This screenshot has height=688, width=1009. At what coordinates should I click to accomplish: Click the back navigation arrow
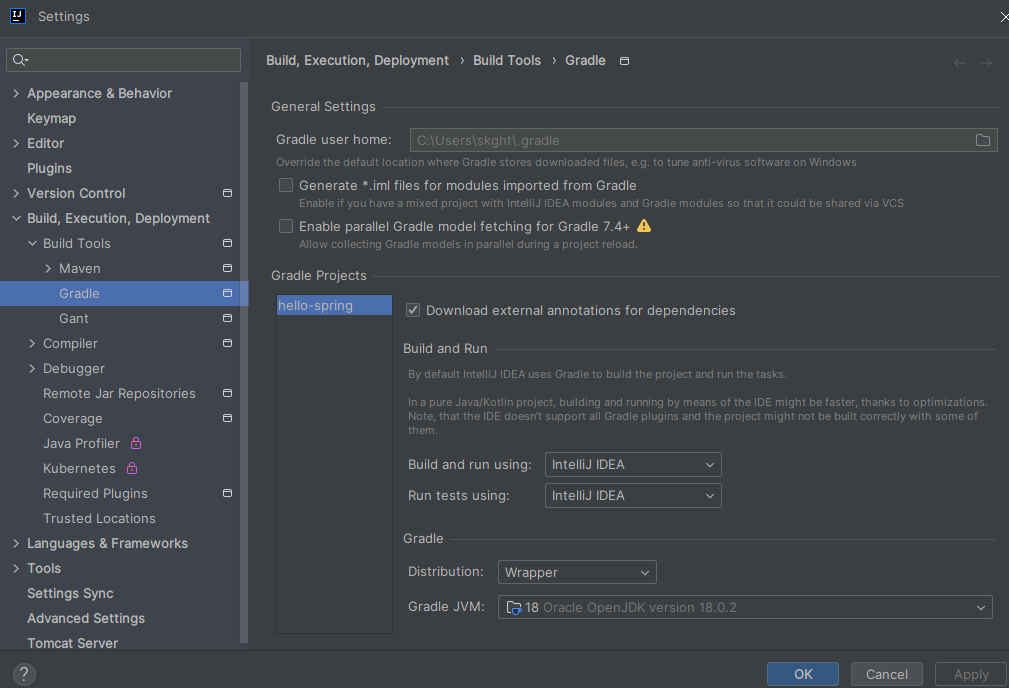pyautogui.click(x=959, y=63)
